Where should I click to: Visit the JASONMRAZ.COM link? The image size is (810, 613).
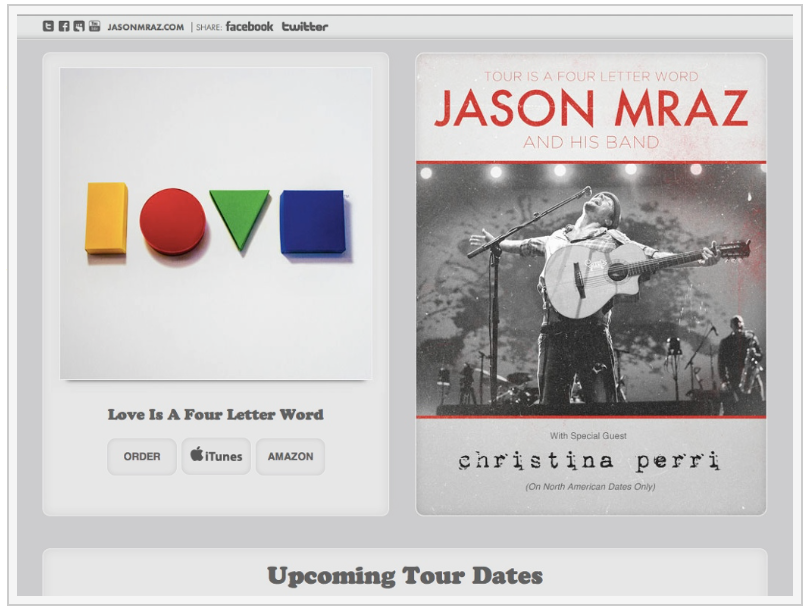click(146, 27)
